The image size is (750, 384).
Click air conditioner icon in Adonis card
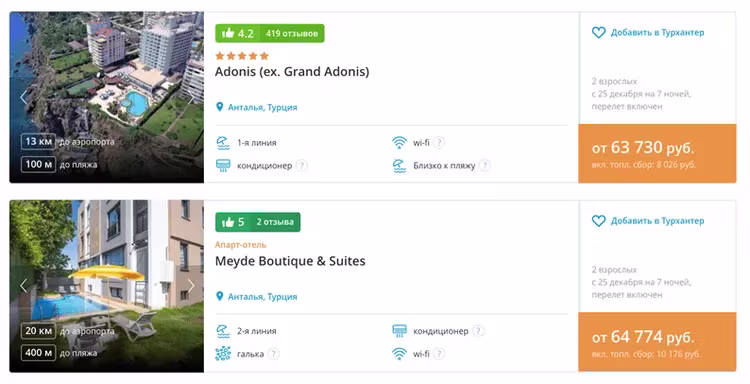(x=223, y=165)
